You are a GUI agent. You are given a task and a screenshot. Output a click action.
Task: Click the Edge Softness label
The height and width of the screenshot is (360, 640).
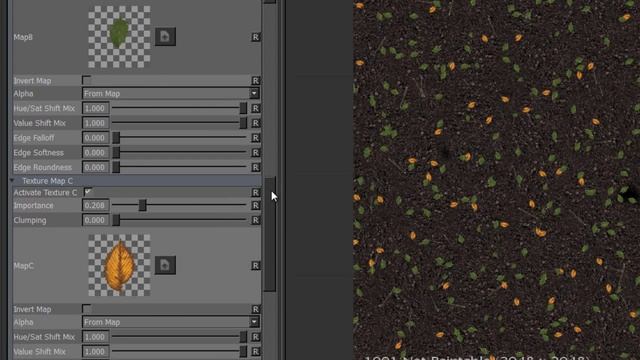pos(39,153)
